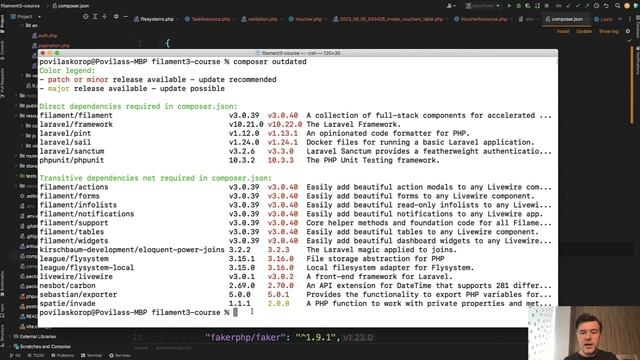
Task: Click composer Update link
Action: pos(584,31)
